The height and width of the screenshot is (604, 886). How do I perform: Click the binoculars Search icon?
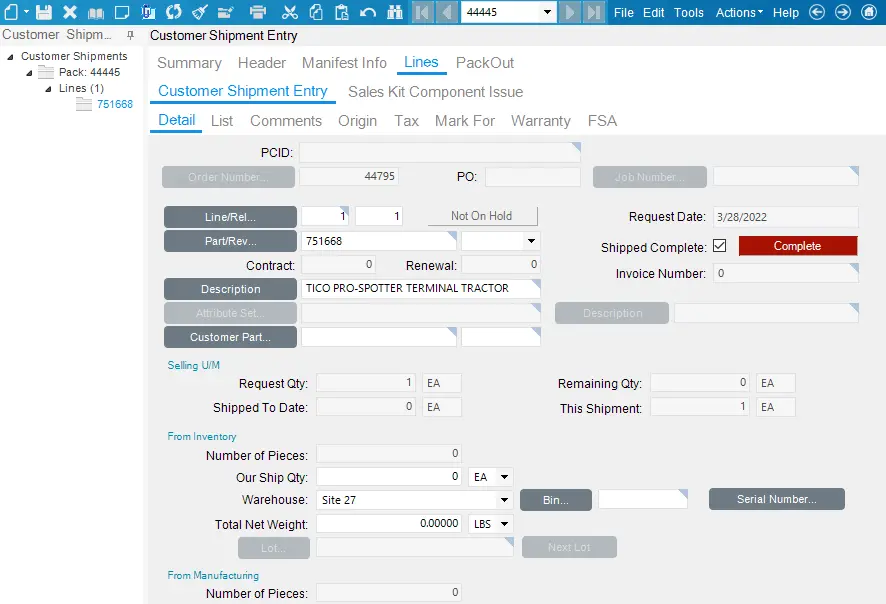pyautogui.click(x=394, y=12)
